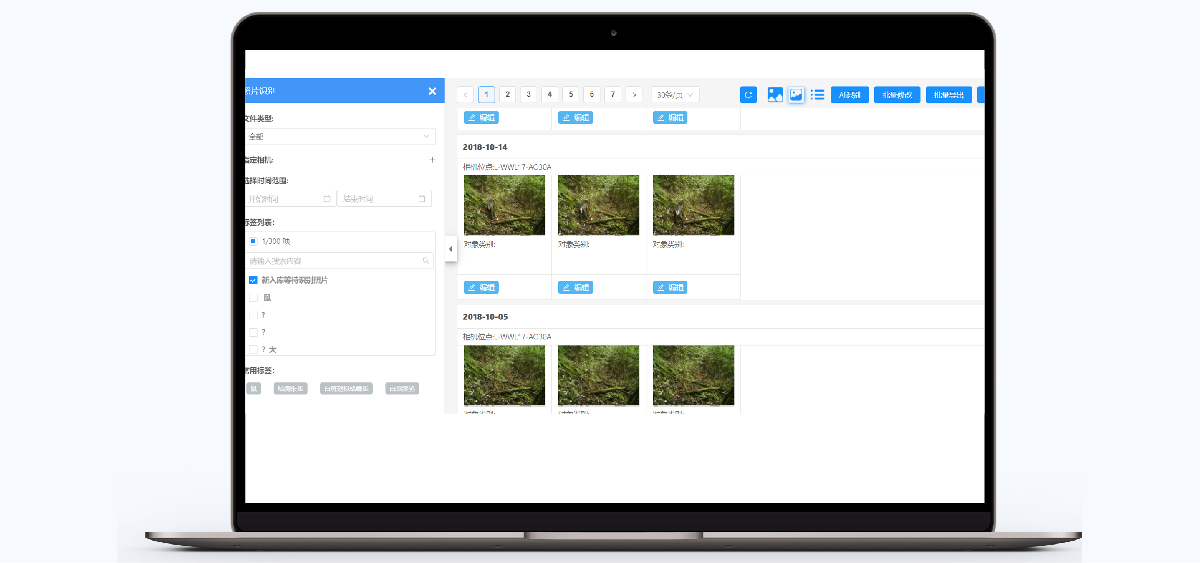Click the tag search magnifier icon

pos(426,261)
